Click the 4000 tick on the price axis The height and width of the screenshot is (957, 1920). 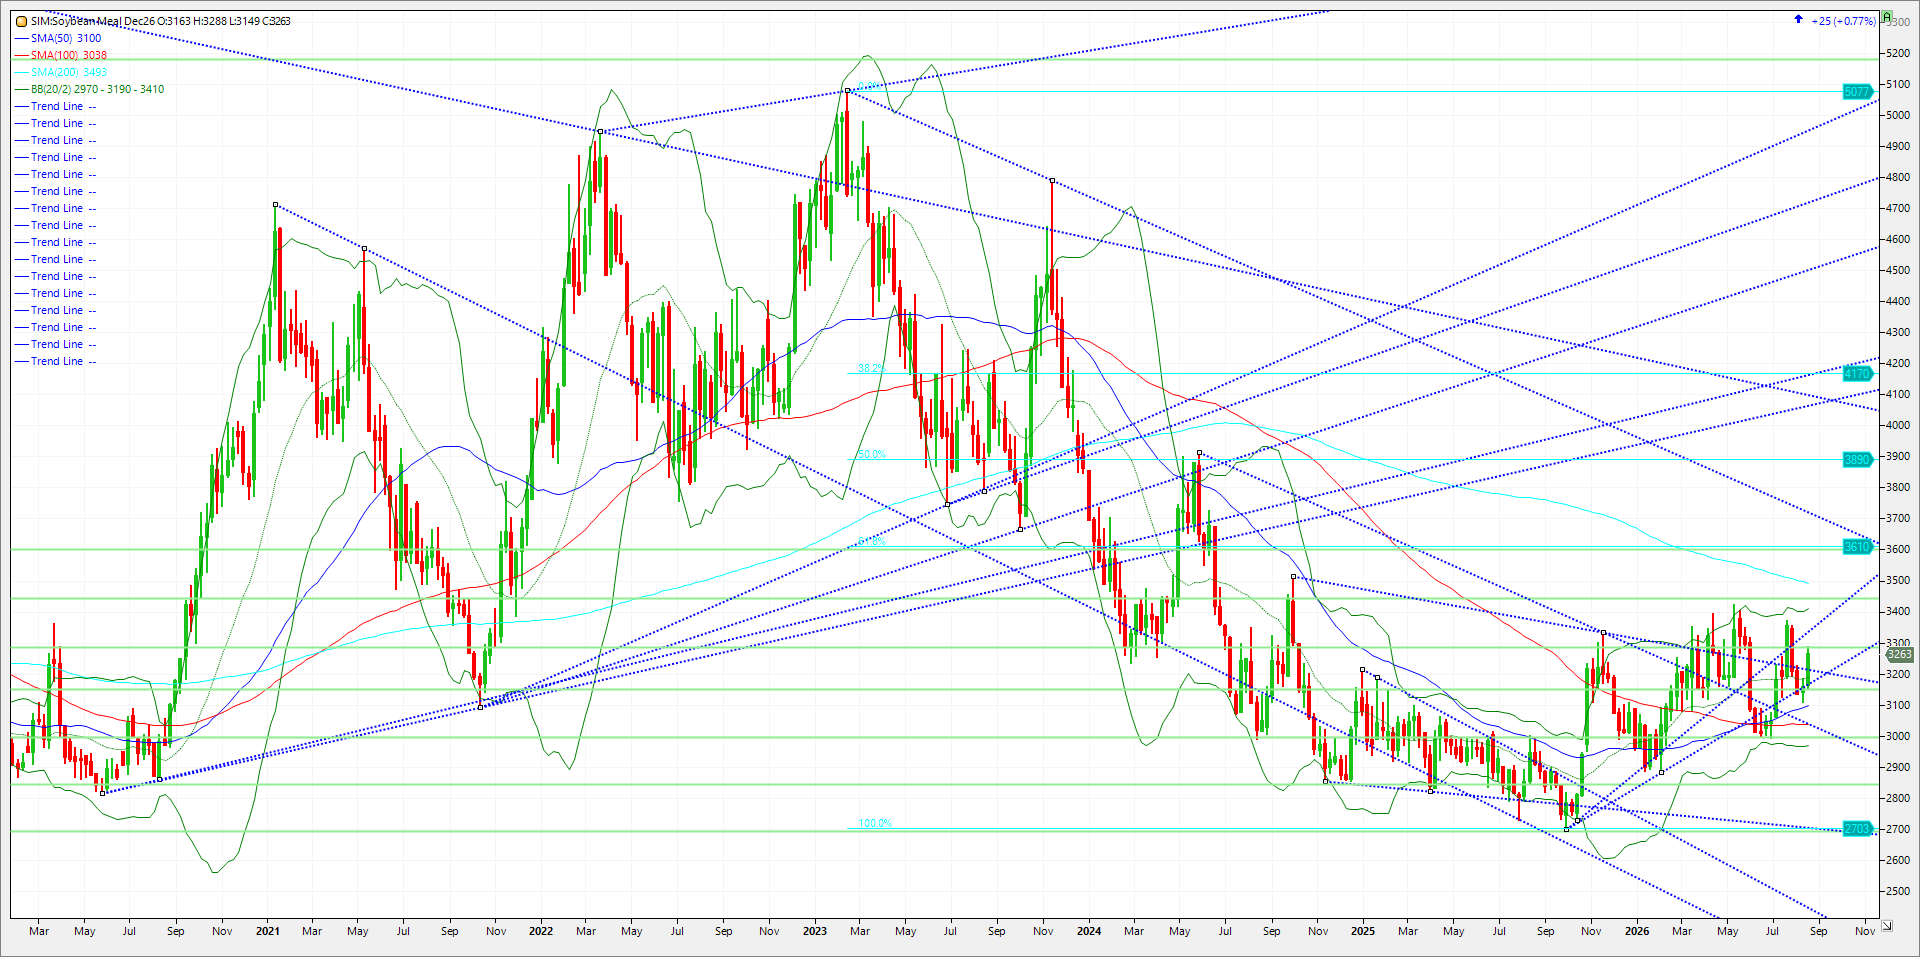[x=1897, y=425]
